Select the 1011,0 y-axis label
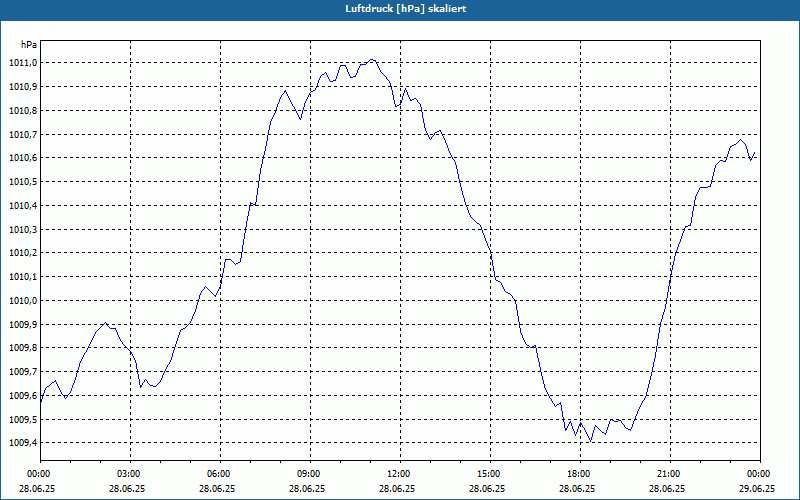The image size is (800, 500). (x=23, y=63)
